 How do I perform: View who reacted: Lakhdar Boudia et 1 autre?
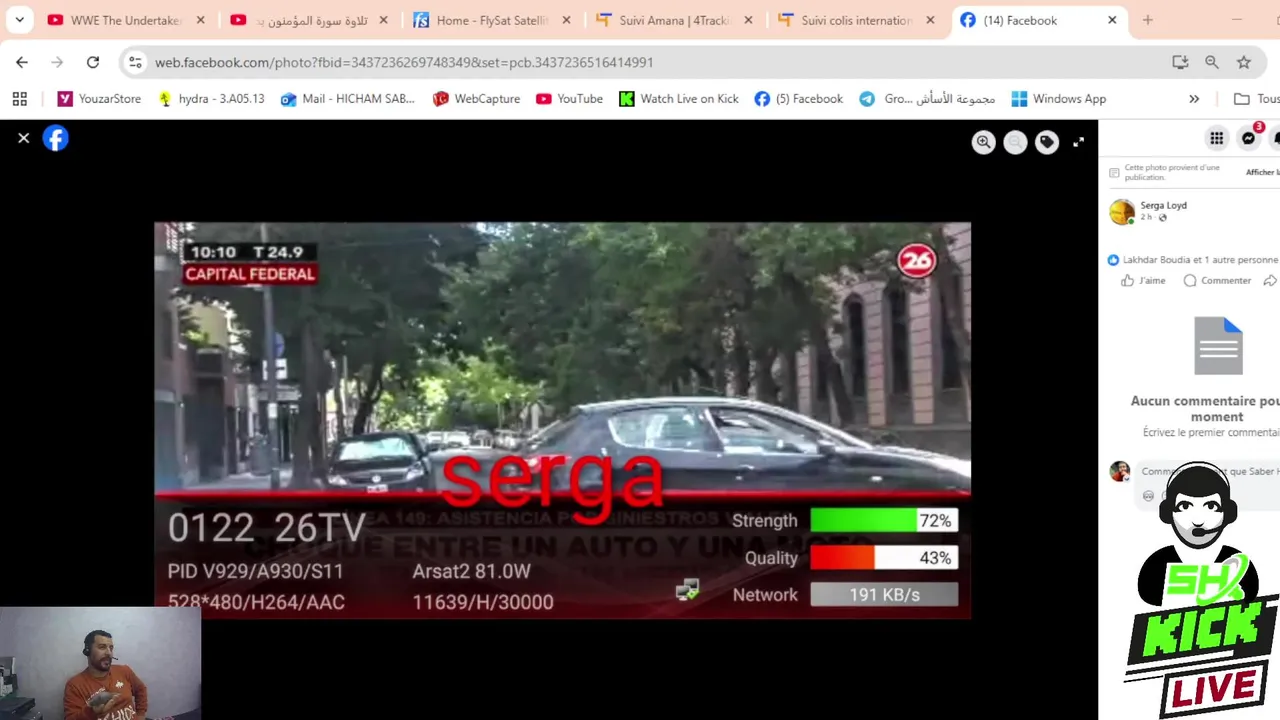[1200, 260]
